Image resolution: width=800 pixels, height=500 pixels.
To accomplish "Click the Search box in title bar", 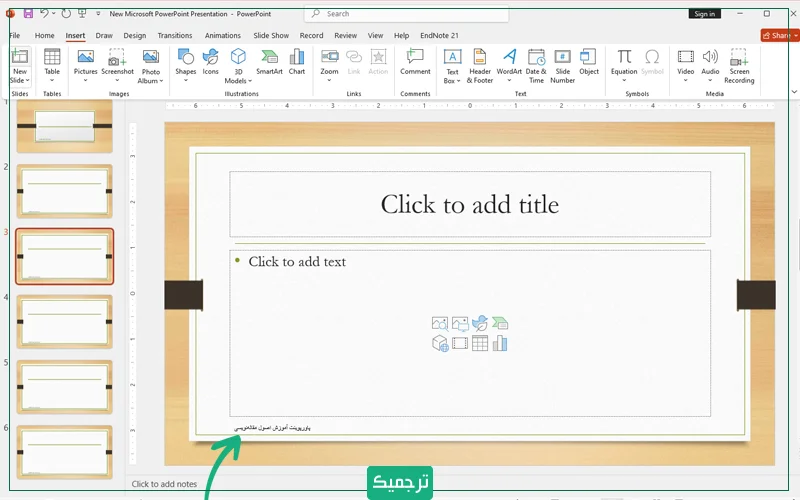I will 407,14.
